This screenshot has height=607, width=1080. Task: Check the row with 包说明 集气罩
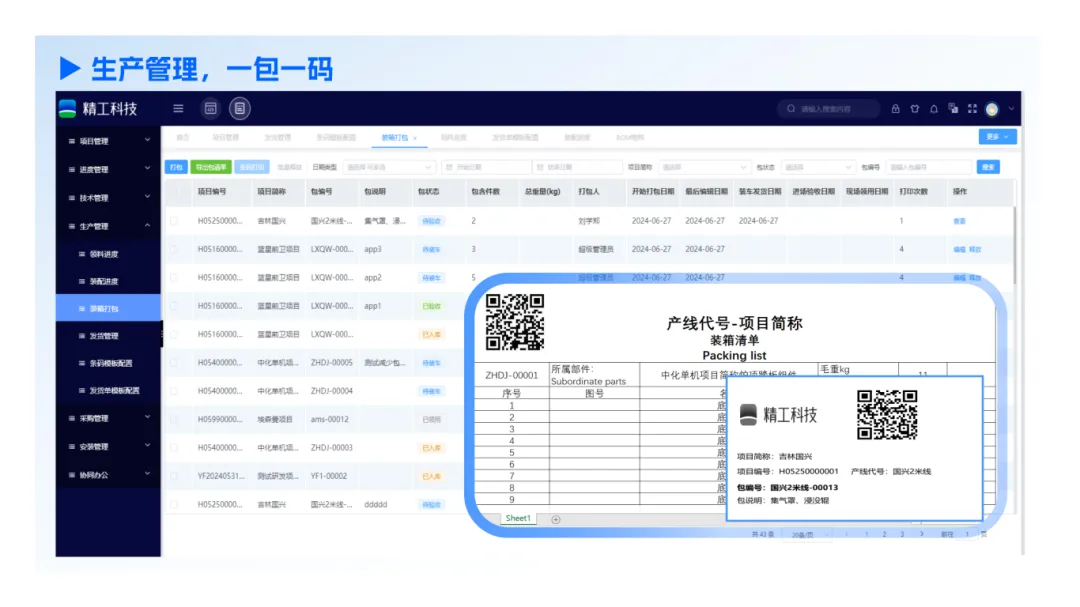click(174, 221)
